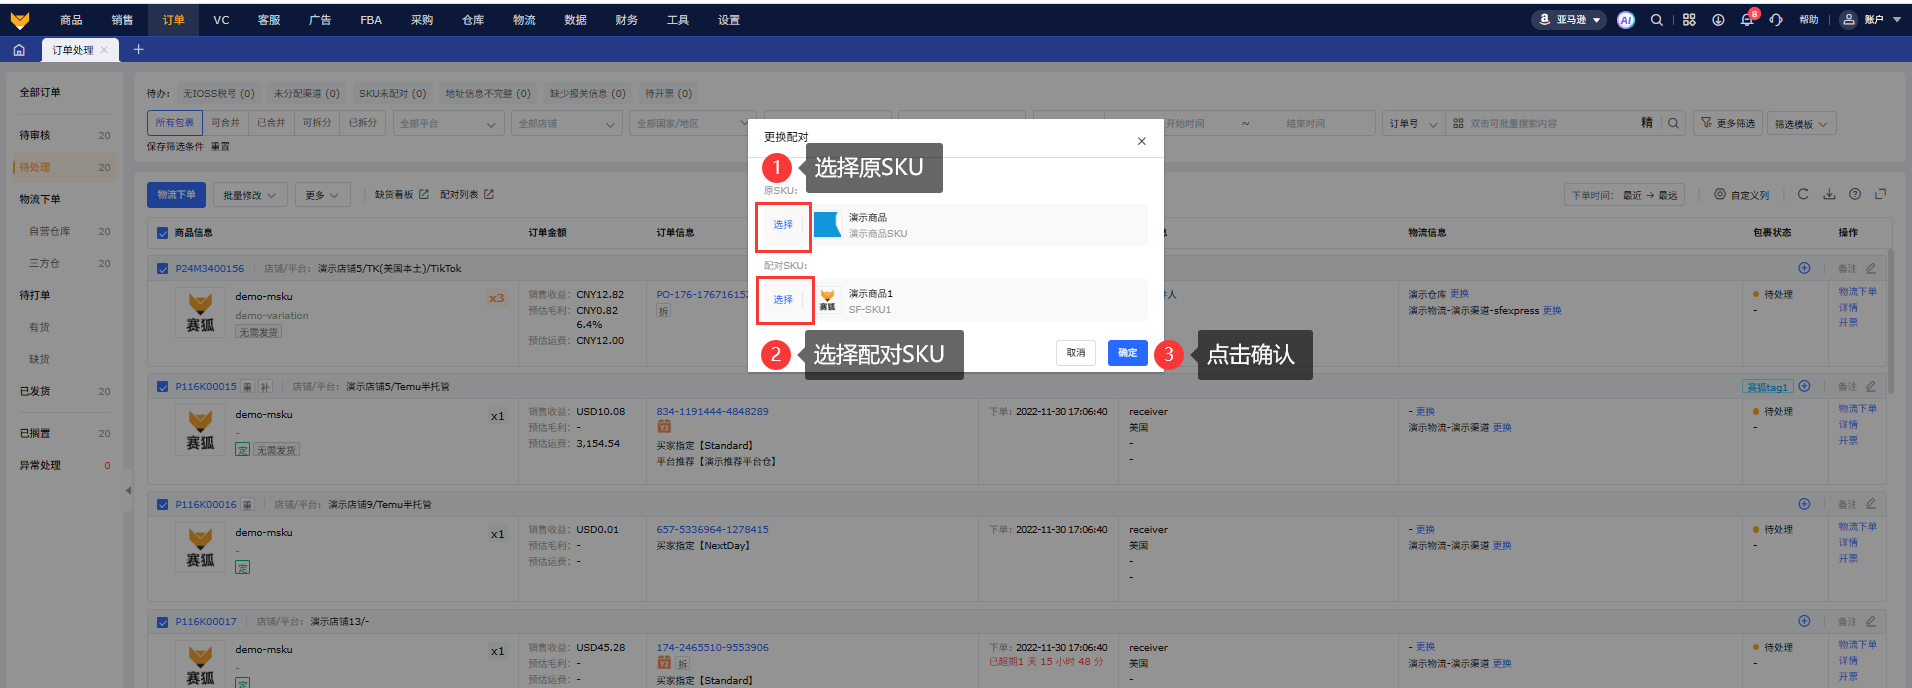Add a new tab with plus icon
Viewport: 1912px width, 688px height.
[139, 49]
